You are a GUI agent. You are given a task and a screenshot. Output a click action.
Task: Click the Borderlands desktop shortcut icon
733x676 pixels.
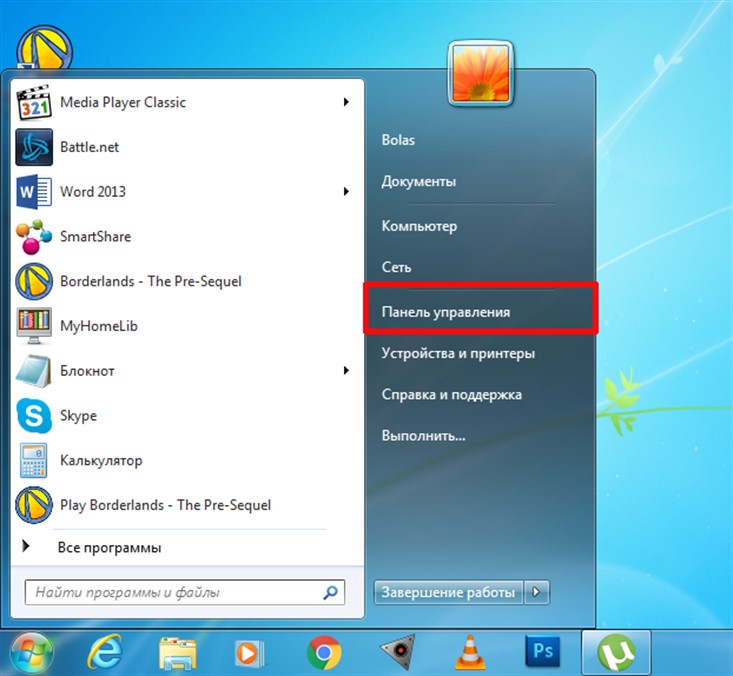(x=44, y=48)
